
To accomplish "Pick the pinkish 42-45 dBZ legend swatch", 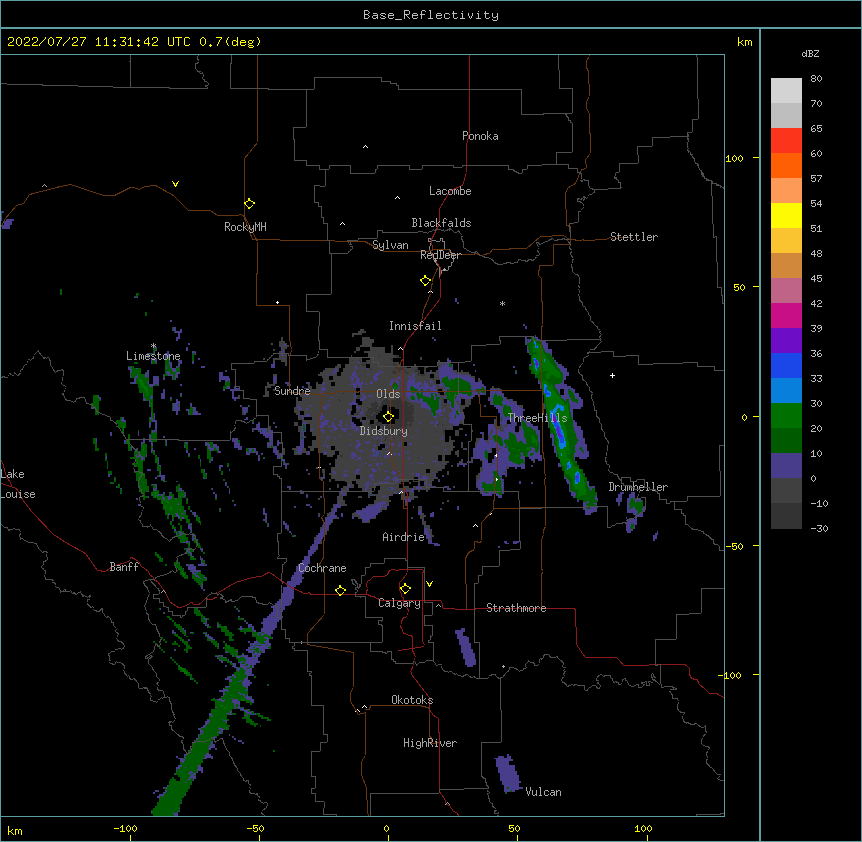I will click(786, 291).
